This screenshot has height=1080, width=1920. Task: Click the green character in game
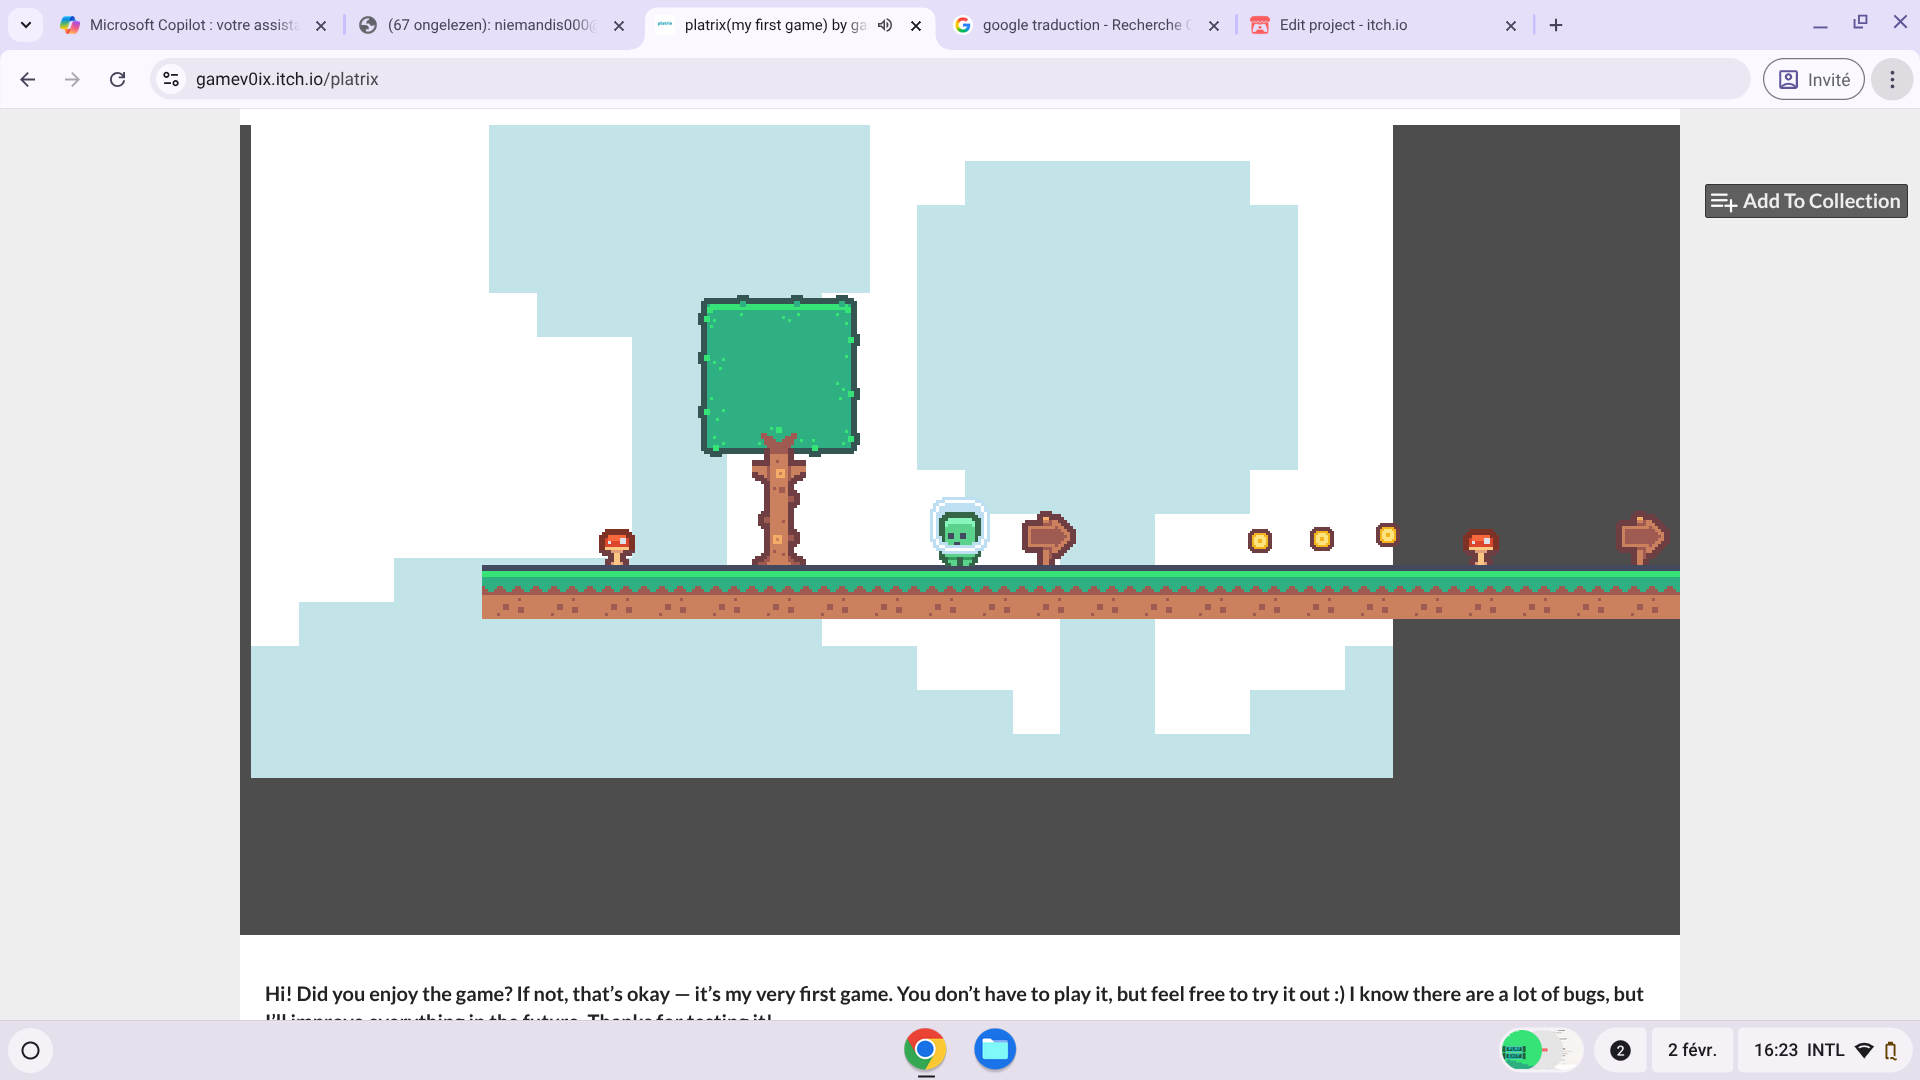(959, 532)
